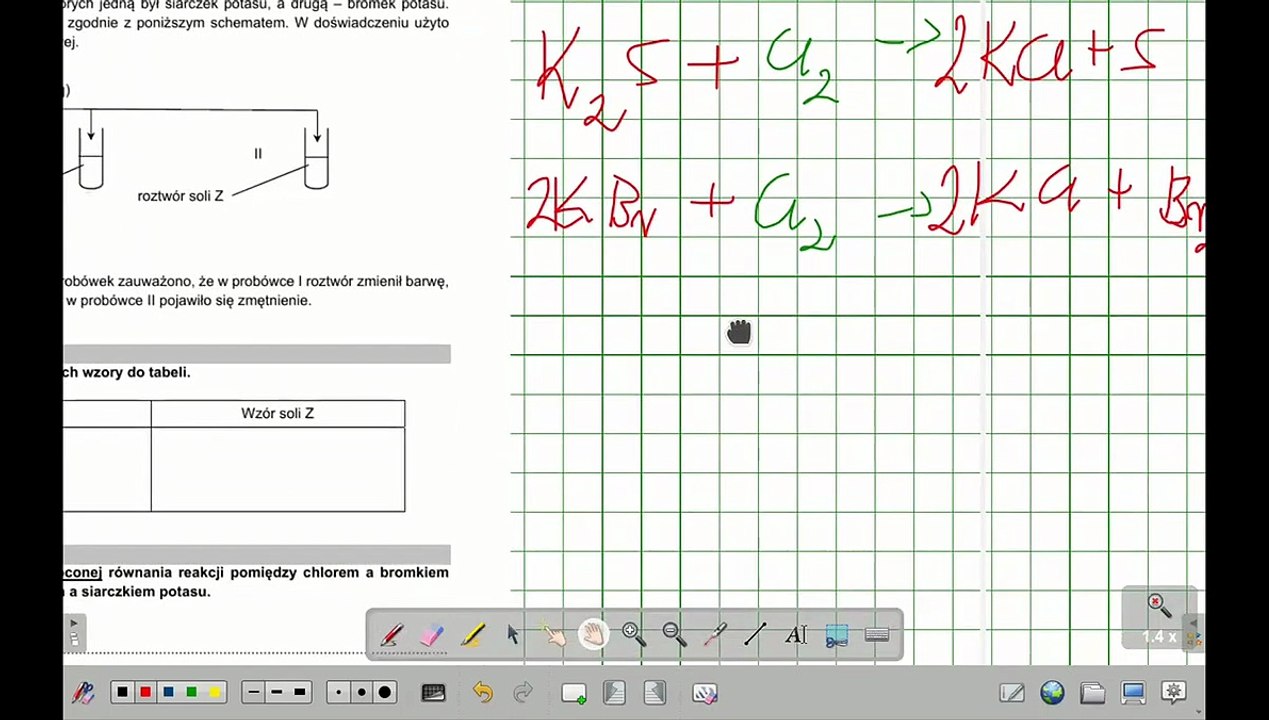Show the virtual keyboard from floating toolbar
Viewport: 1269px width, 720px height.
tap(877, 635)
